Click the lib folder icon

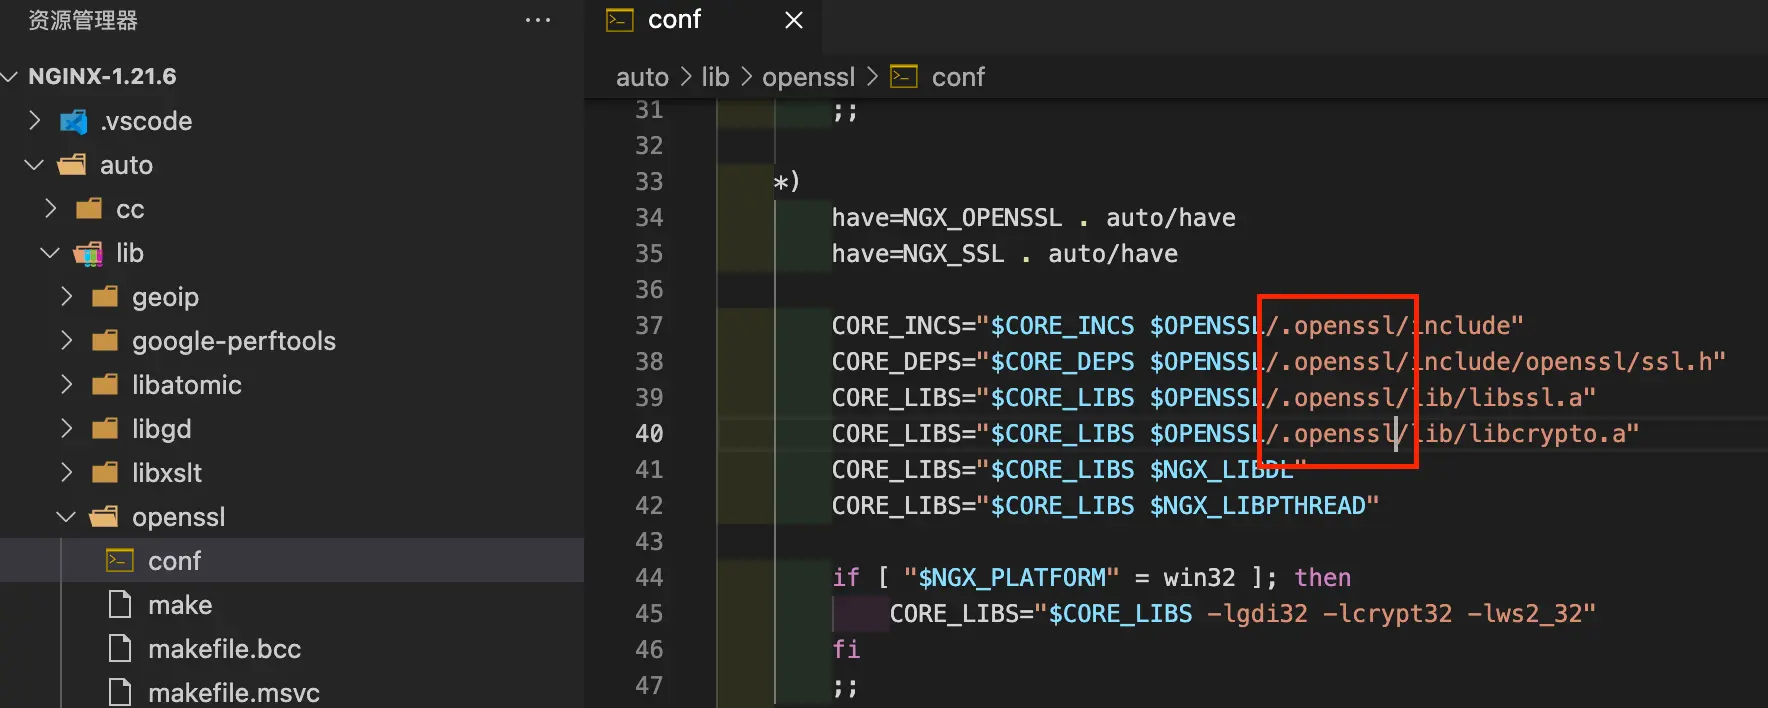click(x=88, y=254)
